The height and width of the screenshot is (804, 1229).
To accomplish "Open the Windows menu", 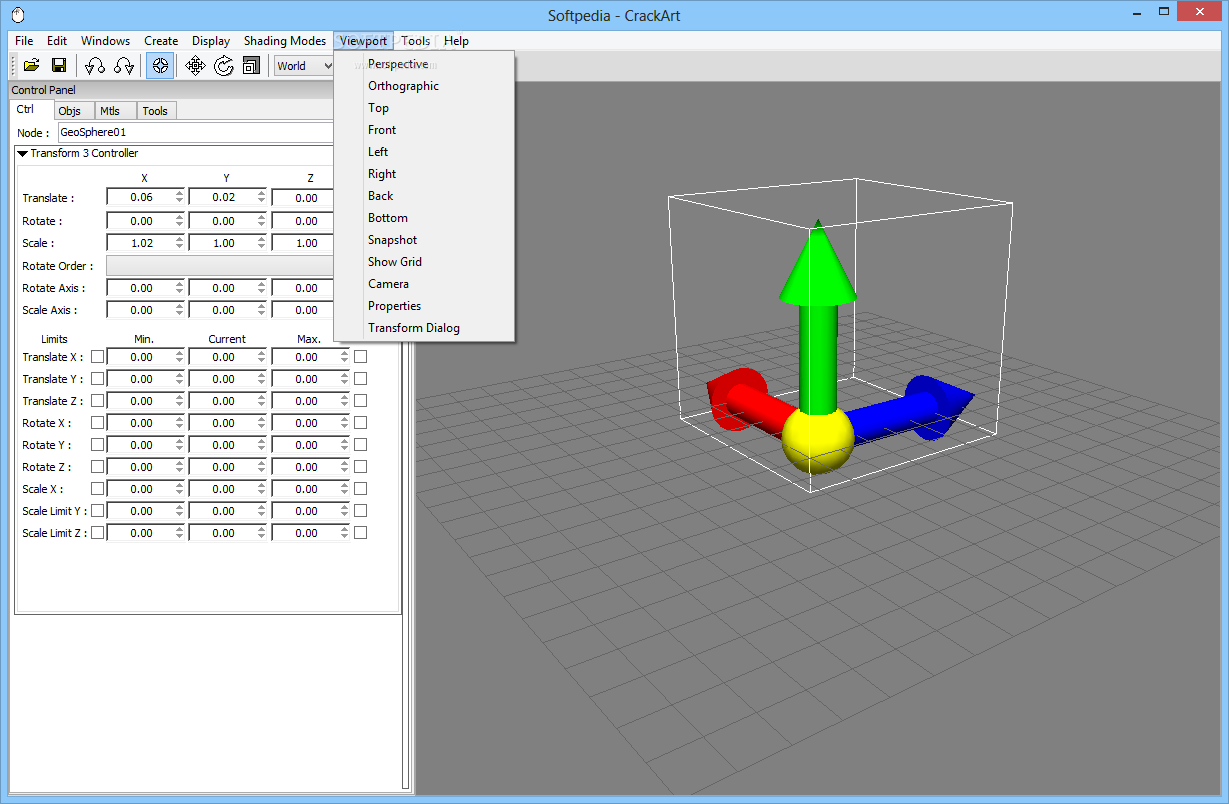I will [x=105, y=41].
